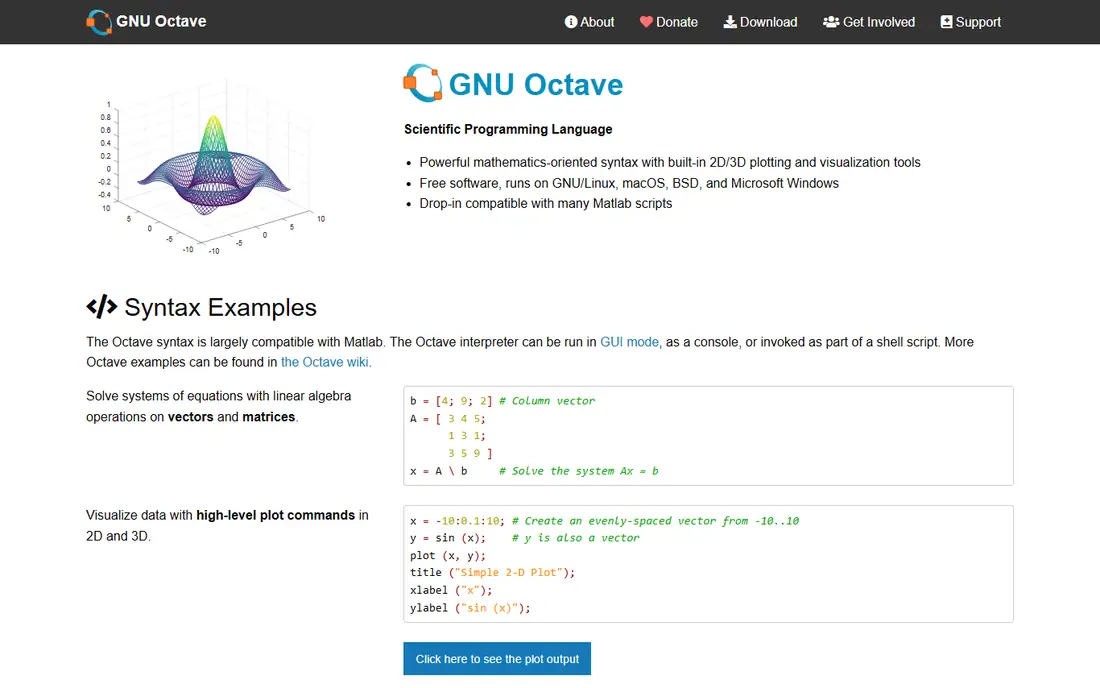Click the bold word vectors
Screen dimensions: 1100x688
tap(190, 417)
